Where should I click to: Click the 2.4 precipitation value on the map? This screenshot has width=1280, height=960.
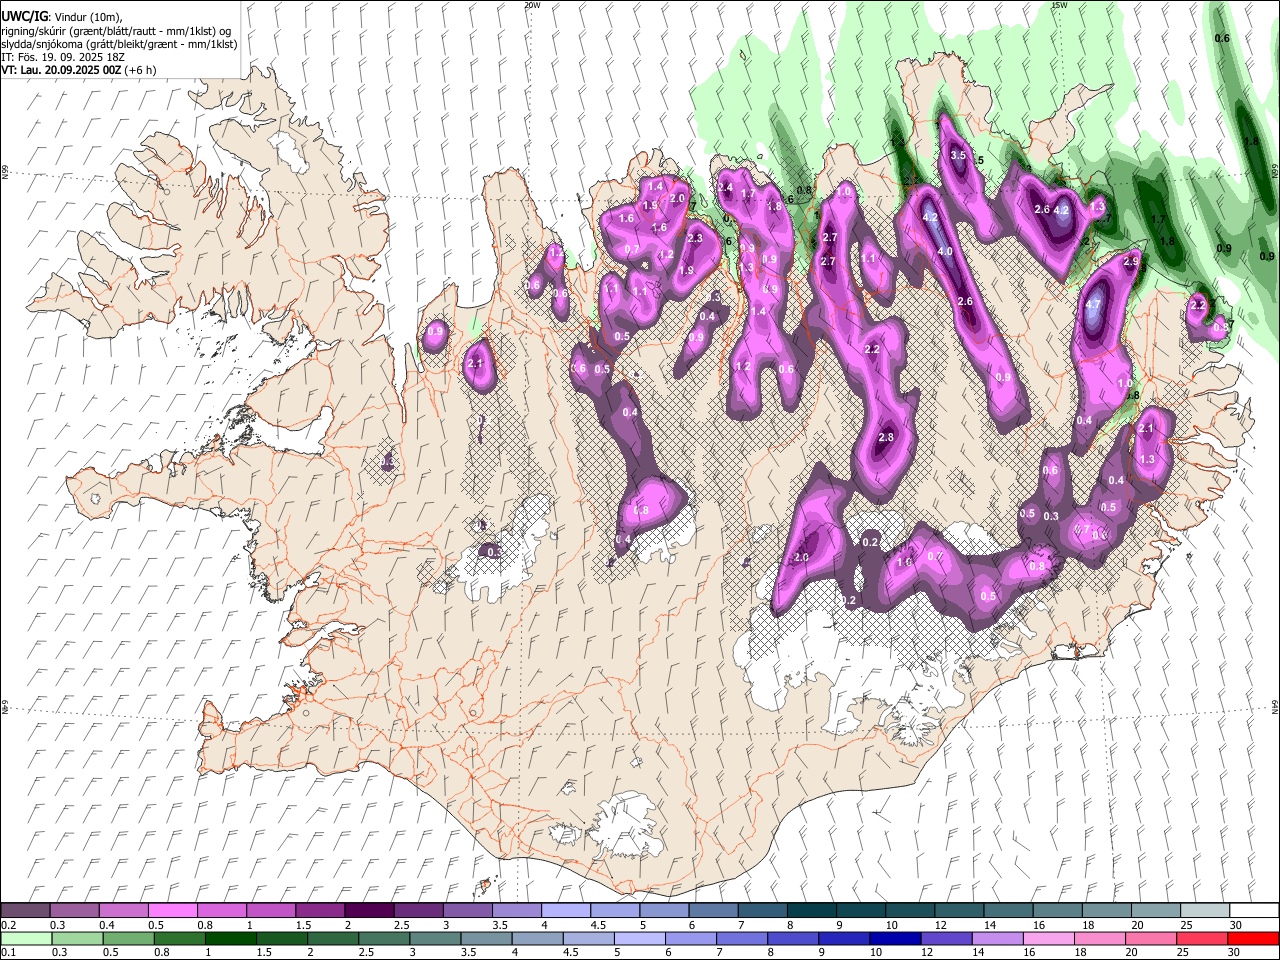click(x=726, y=187)
